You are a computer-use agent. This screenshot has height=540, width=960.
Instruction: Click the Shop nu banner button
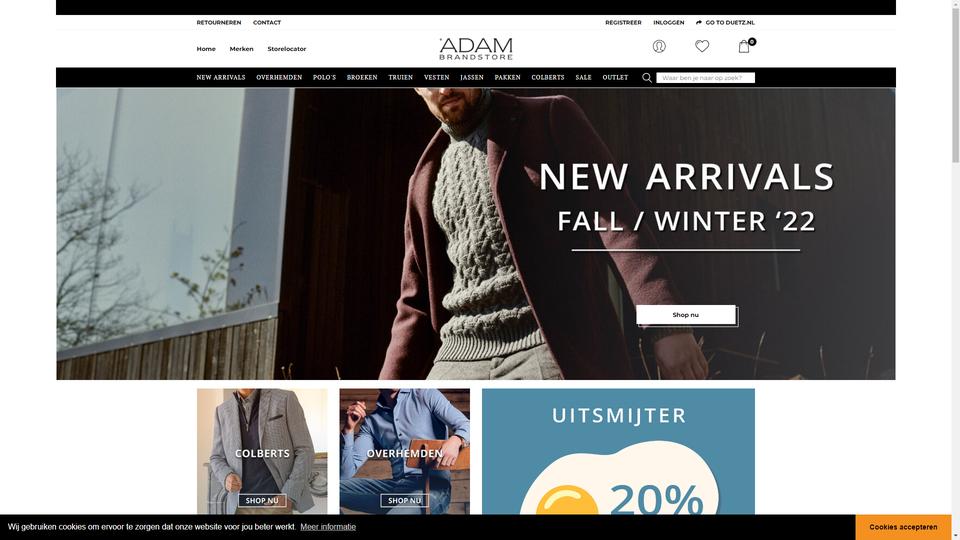click(686, 315)
